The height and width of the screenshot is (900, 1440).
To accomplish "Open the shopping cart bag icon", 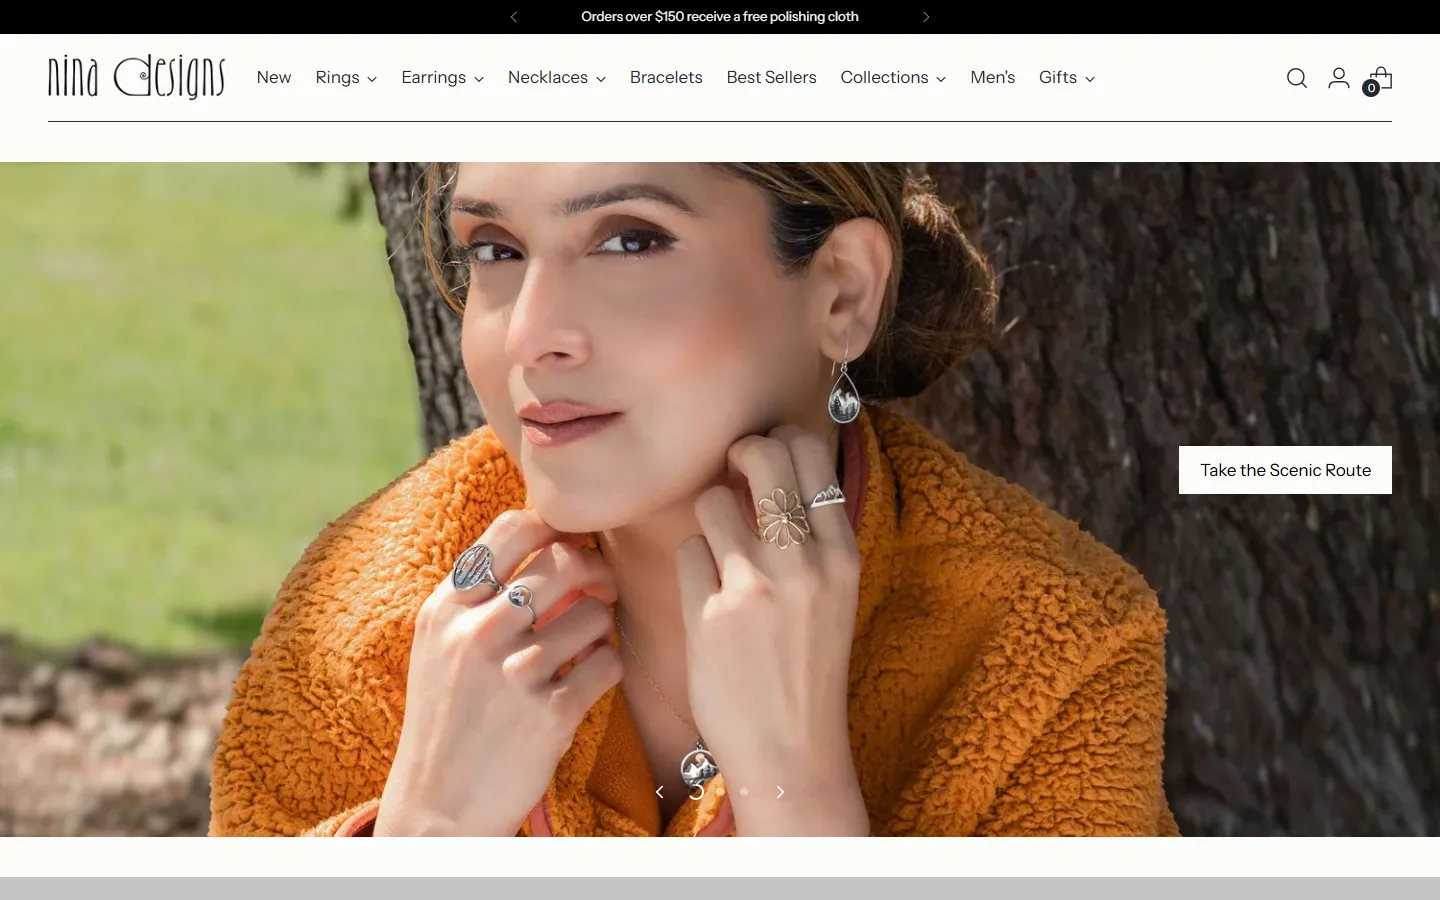I will coord(1380,78).
